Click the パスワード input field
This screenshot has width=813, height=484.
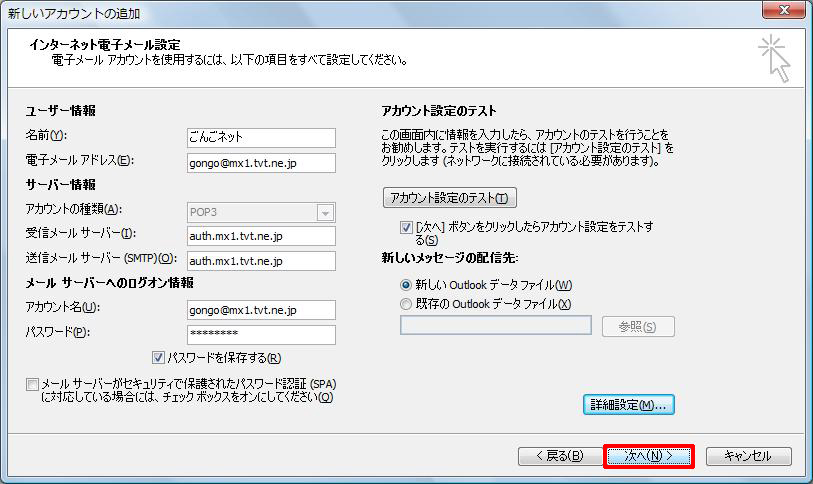pos(261,335)
